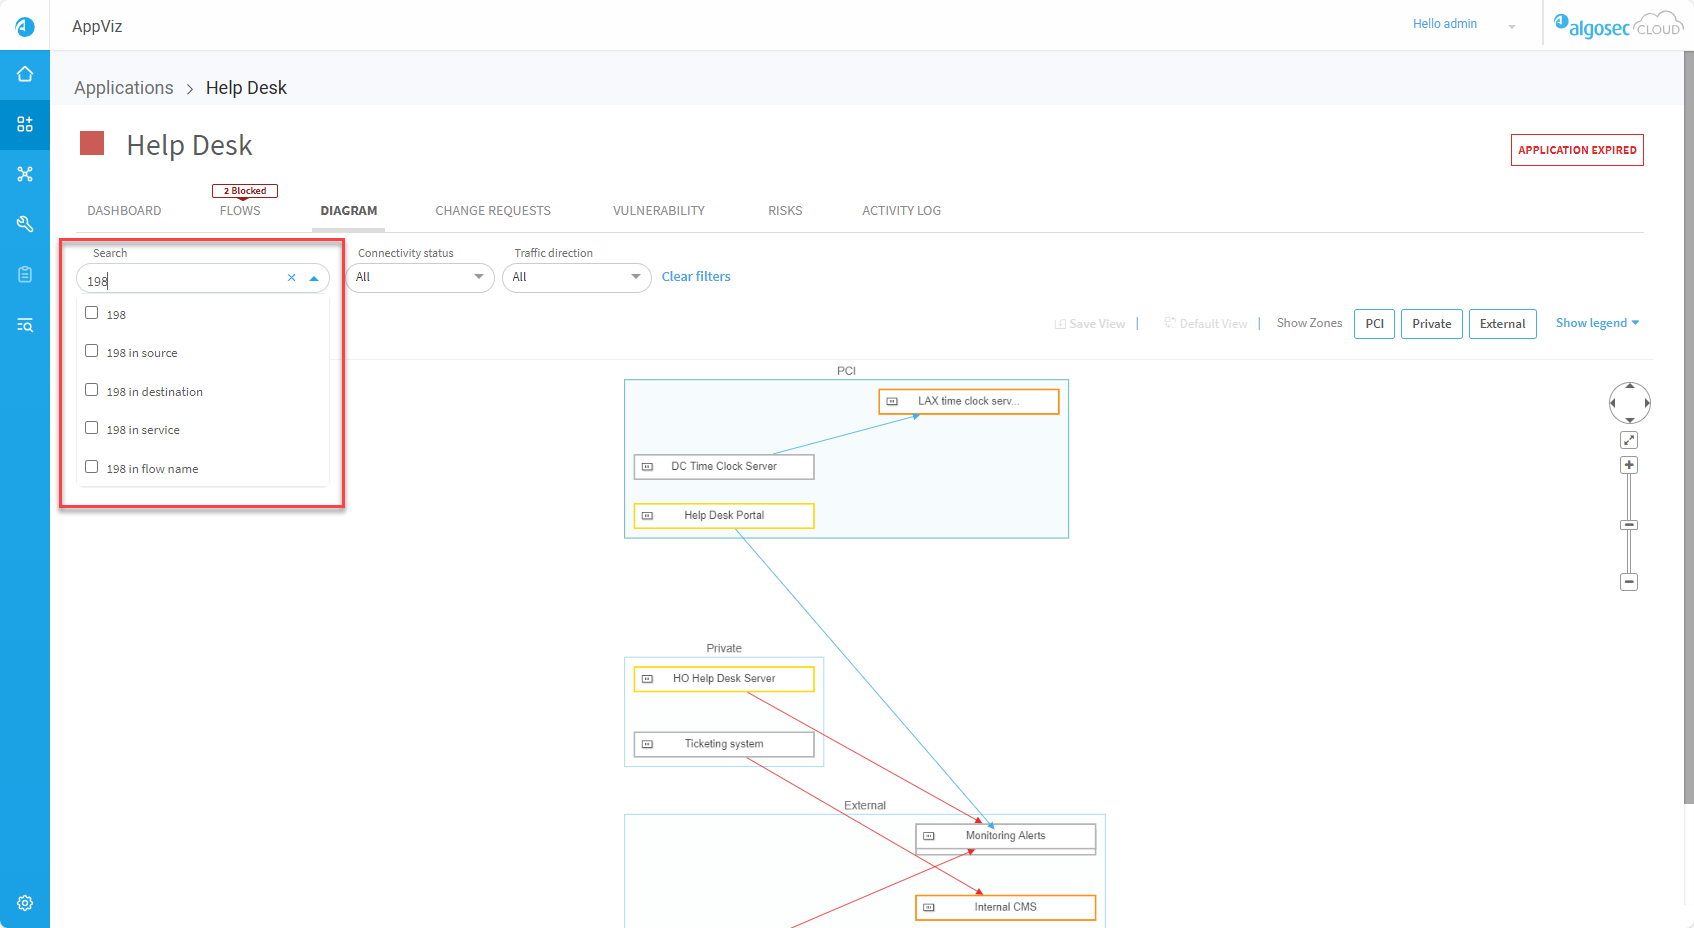This screenshot has width=1694, height=928.
Task: Click the diagram zoom out minus icon
Action: (1629, 582)
